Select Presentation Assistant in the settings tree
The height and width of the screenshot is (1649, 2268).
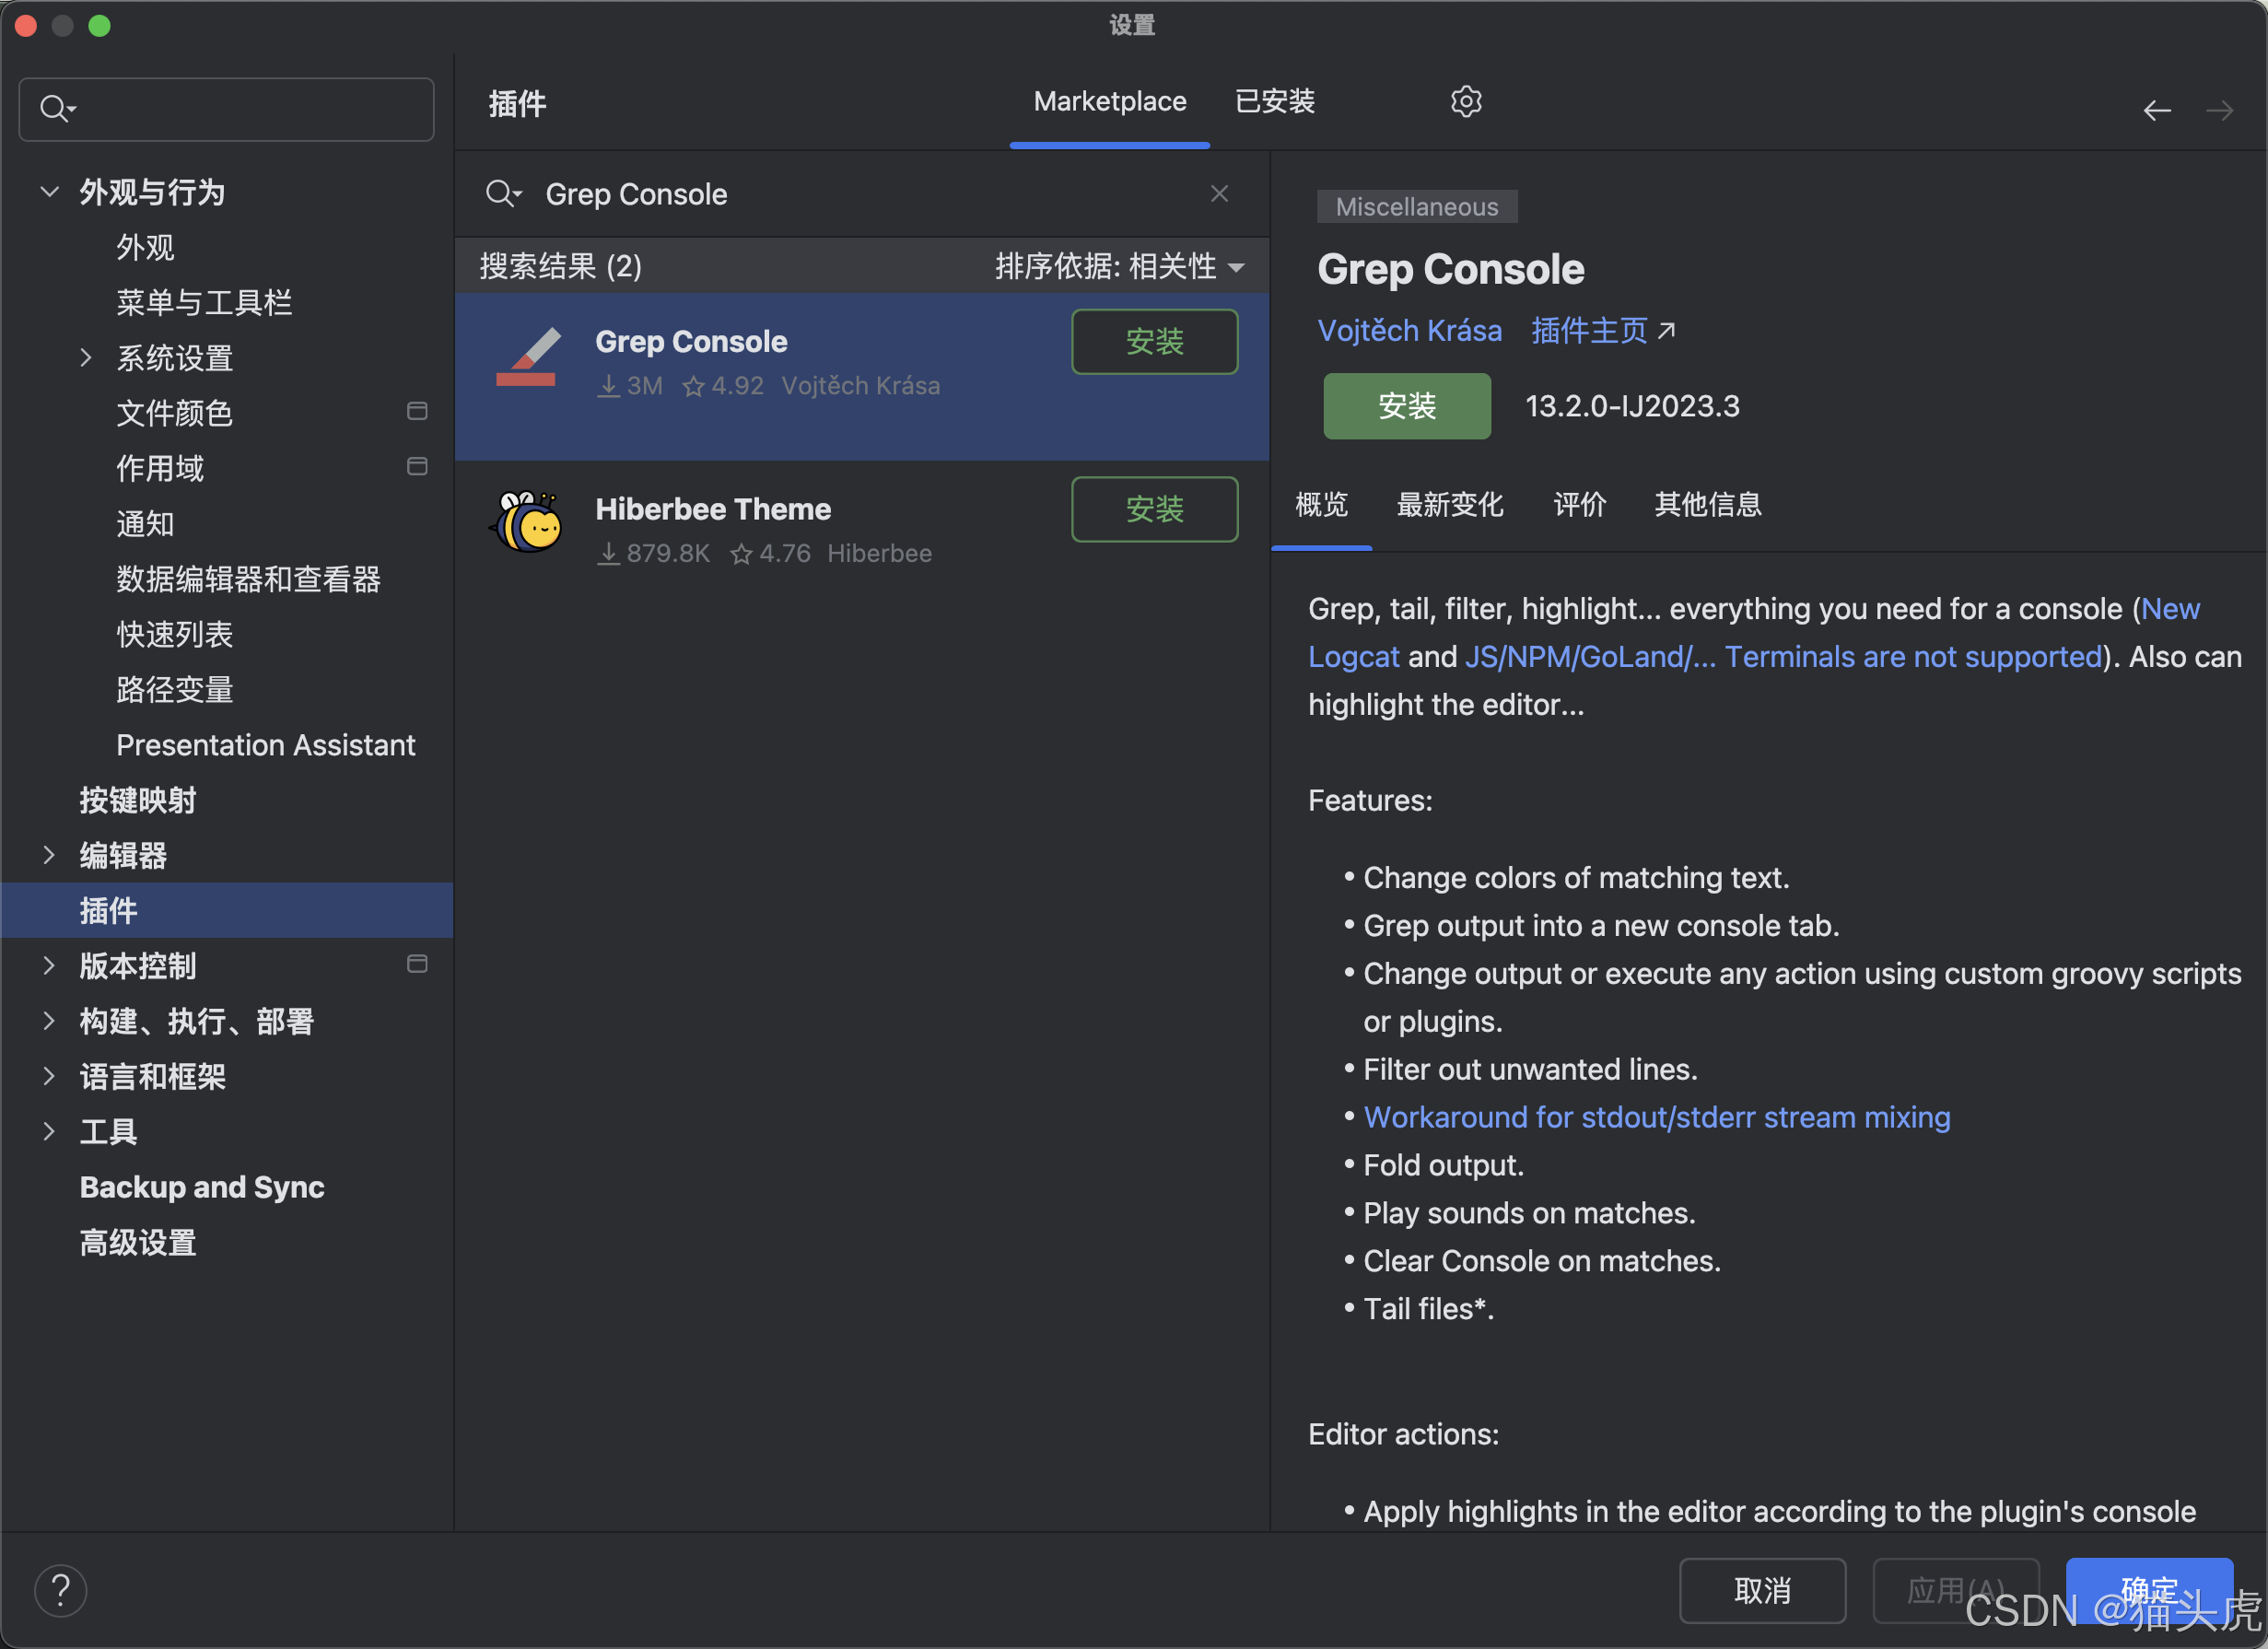point(265,745)
